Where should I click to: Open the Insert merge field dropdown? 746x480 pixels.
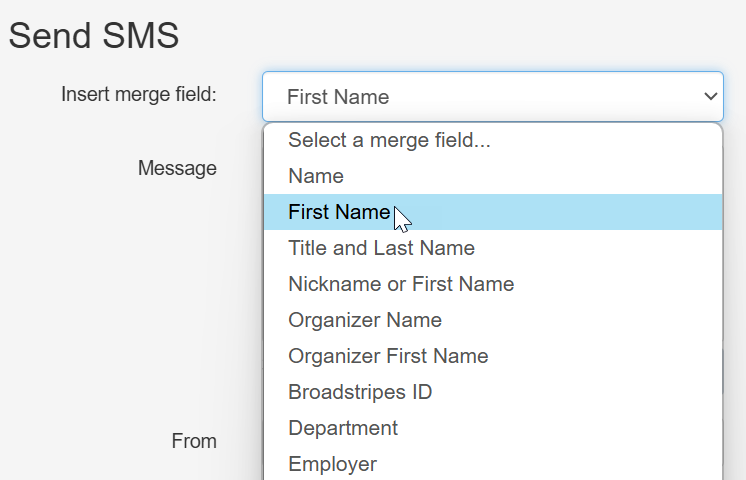[493, 97]
